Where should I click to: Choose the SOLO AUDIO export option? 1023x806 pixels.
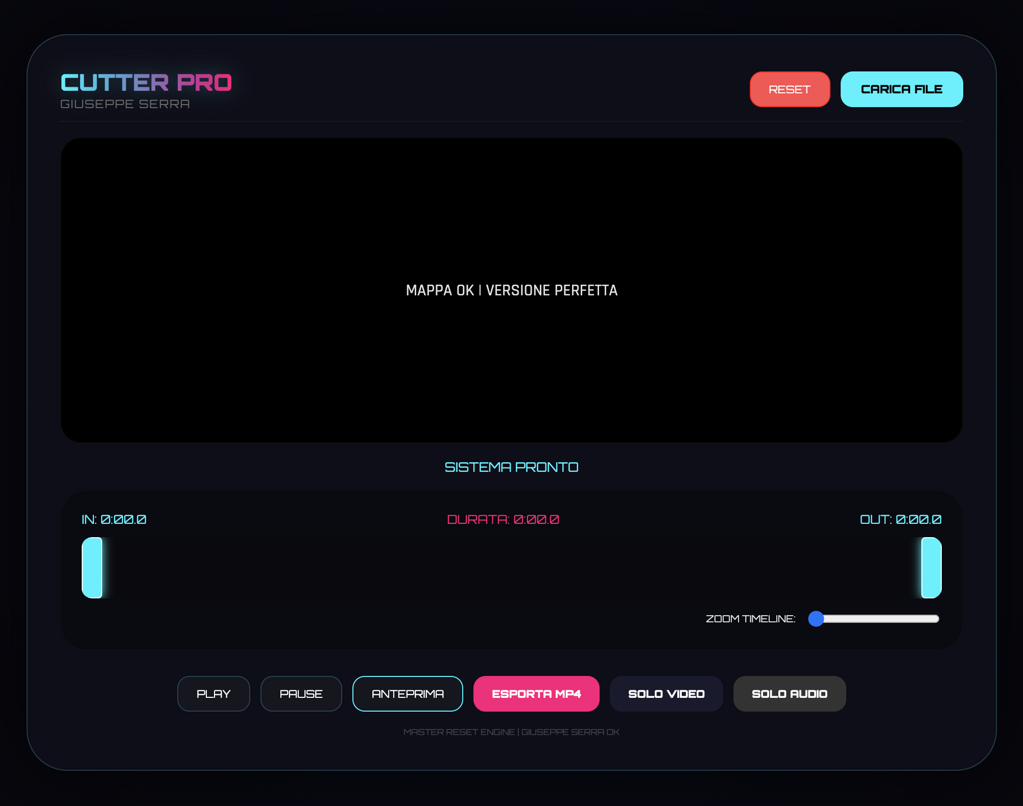[789, 694]
